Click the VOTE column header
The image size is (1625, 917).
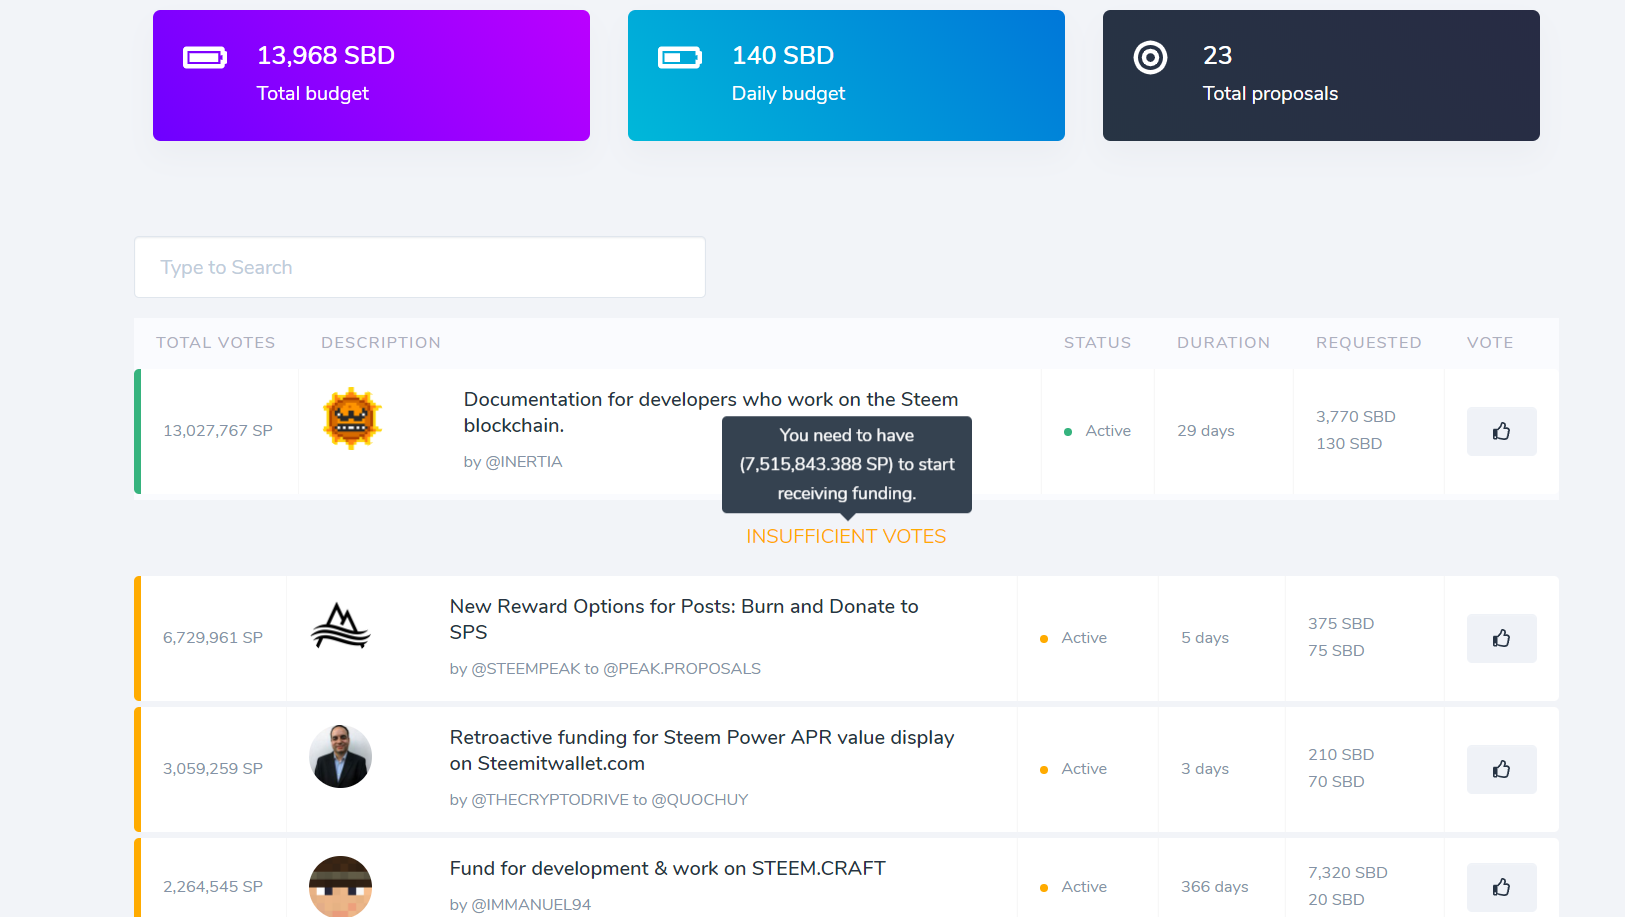[1490, 342]
